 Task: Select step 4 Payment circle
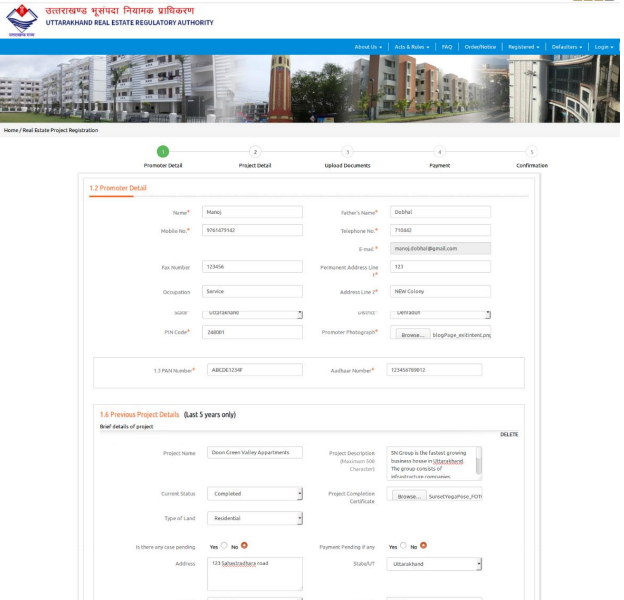point(440,152)
